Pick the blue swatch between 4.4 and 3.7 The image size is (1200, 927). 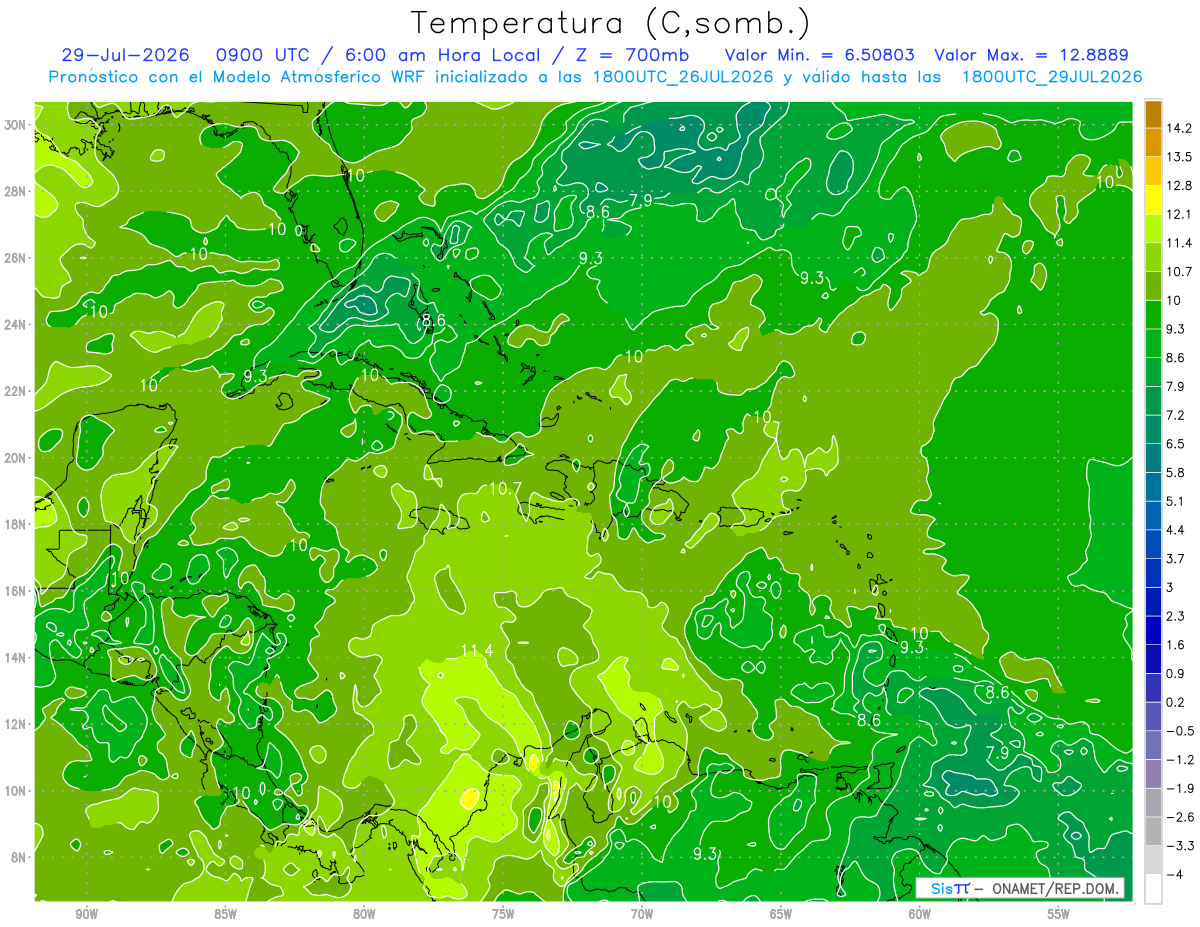pos(1153,544)
